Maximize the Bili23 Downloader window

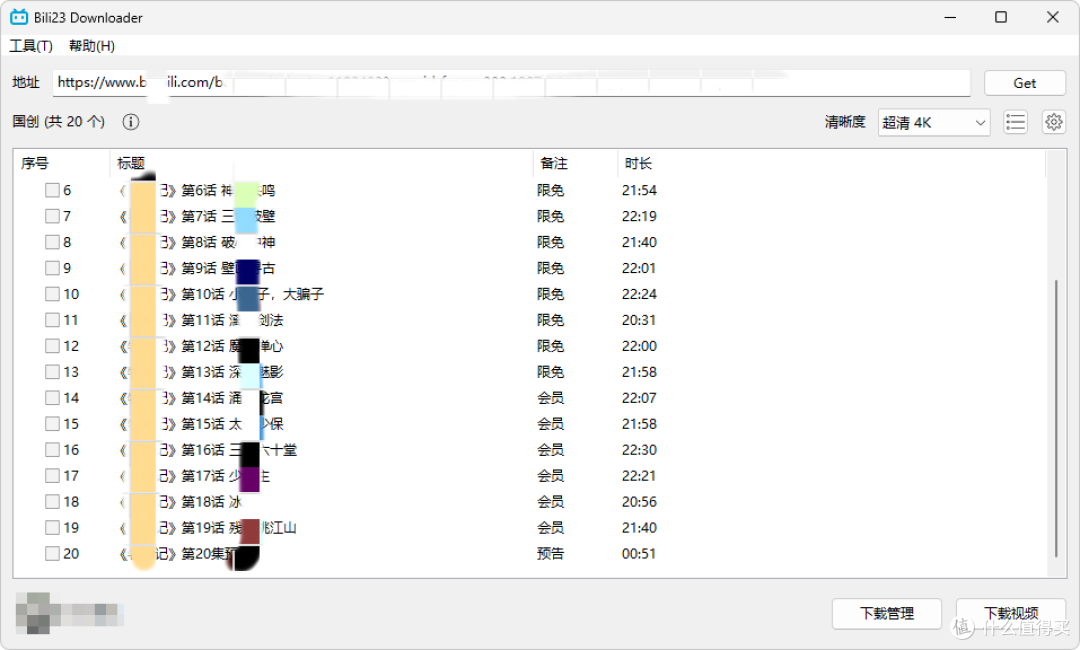(1001, 17)
